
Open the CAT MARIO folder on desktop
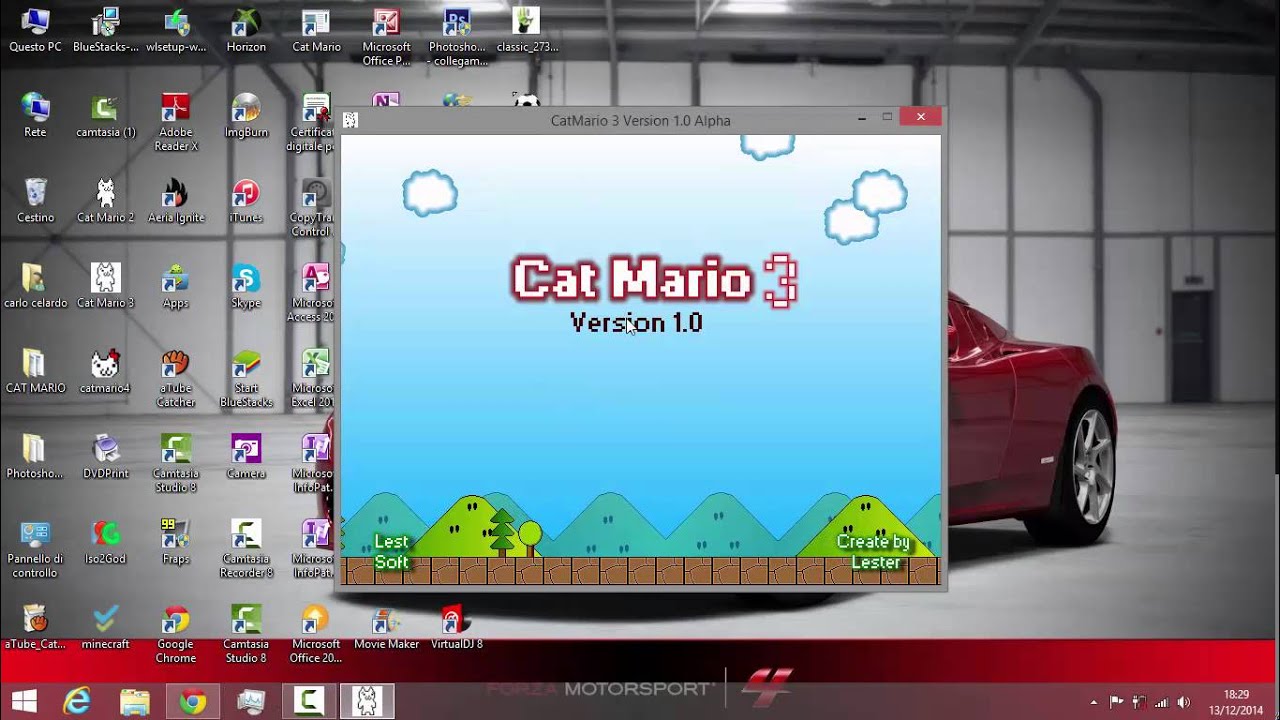pos(35,371)
